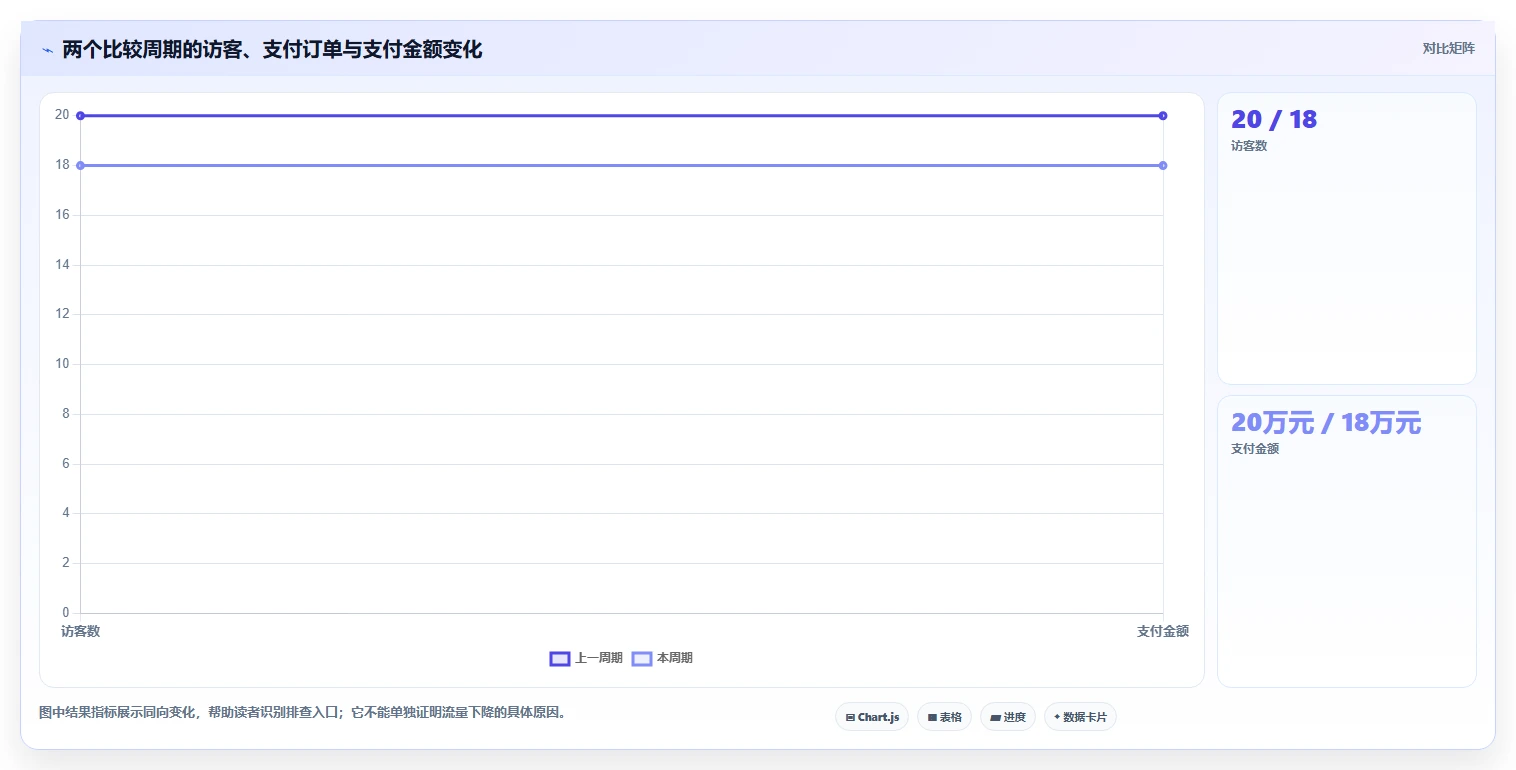Viewport: 1516px width, 770px height.
Task: Click the 上一周期 data point at 访客数
Action: pos(80,116)
